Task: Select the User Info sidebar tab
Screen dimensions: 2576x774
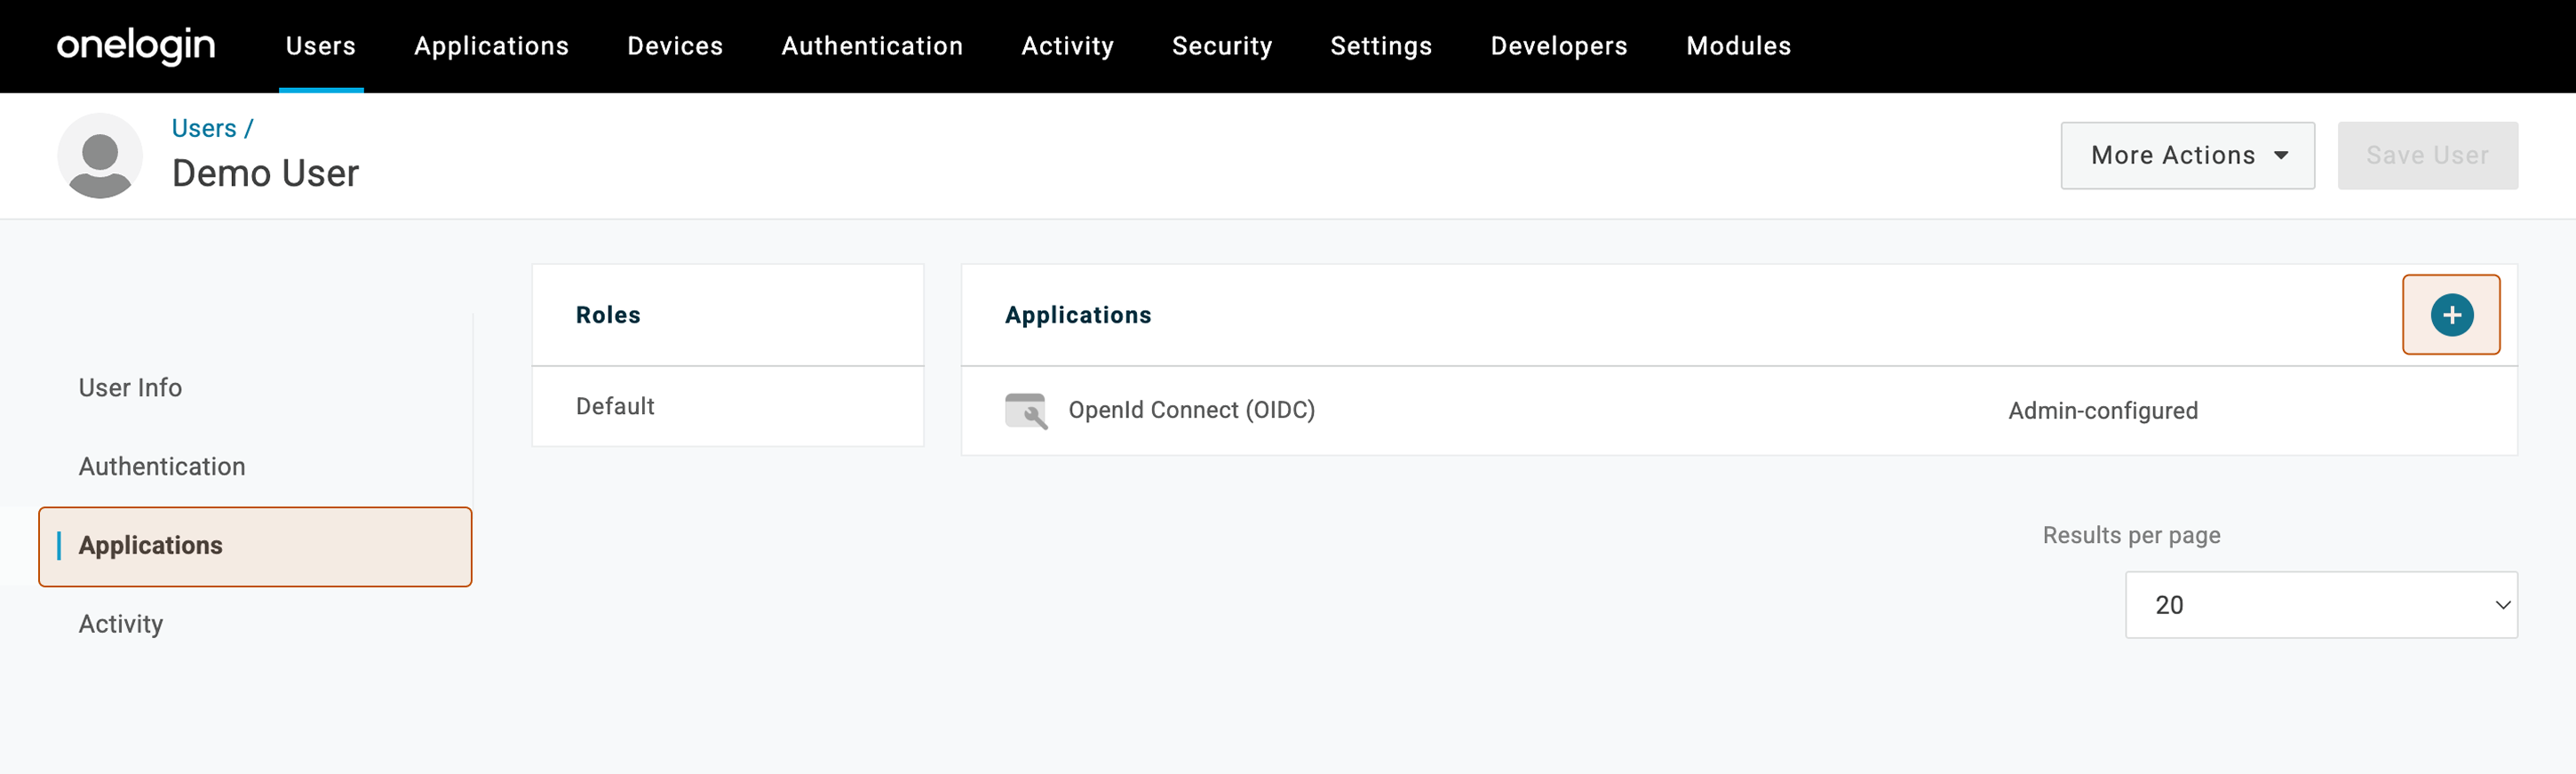Action: pyautogui.click(x=130, y=388)
